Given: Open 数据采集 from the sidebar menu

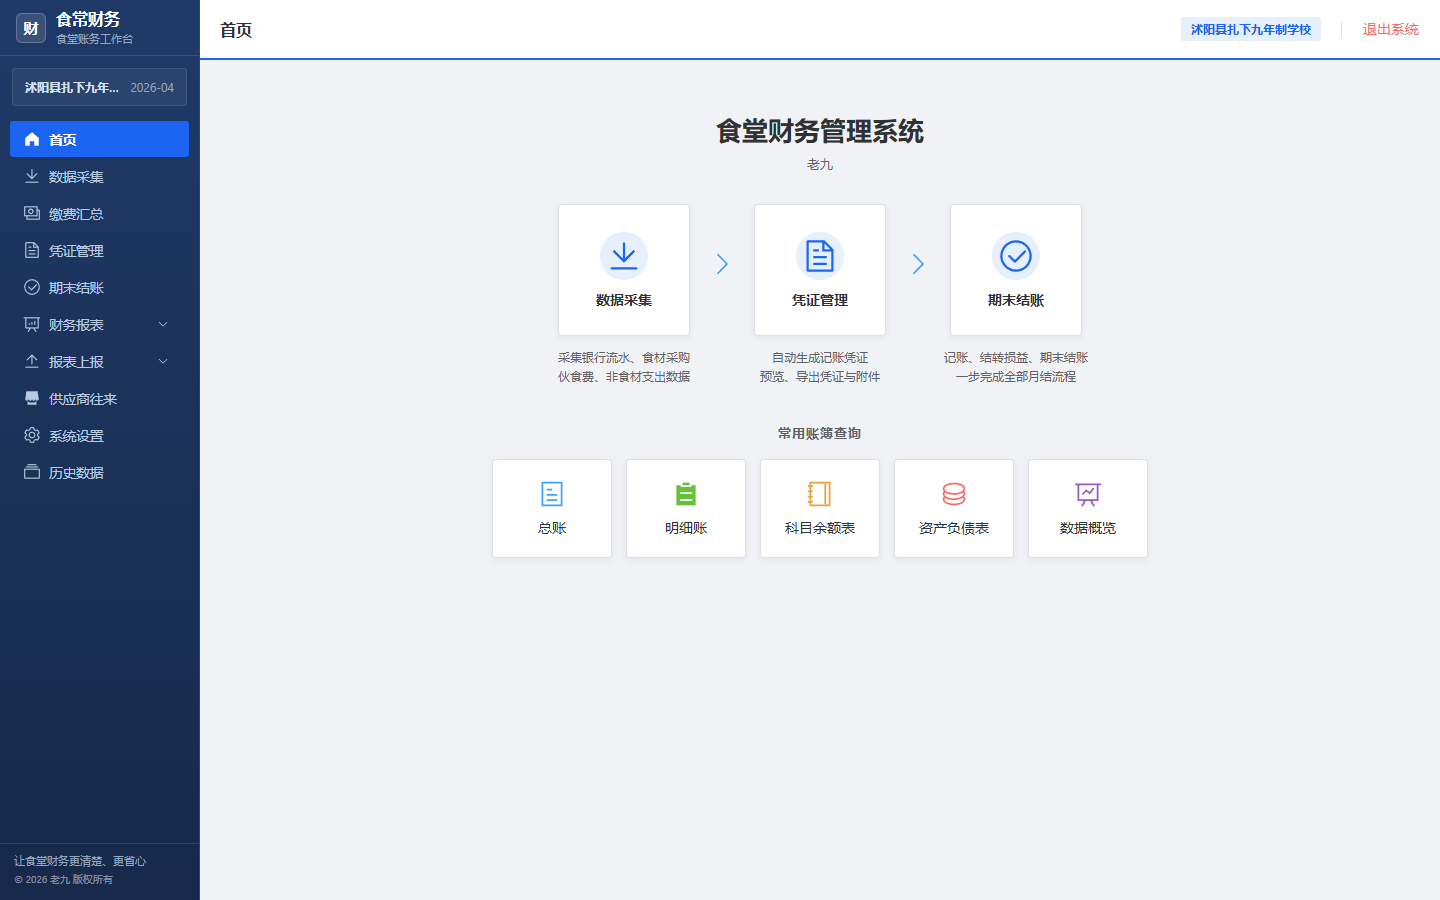Looking at the screenshot, I should click(x=99, y=176).
